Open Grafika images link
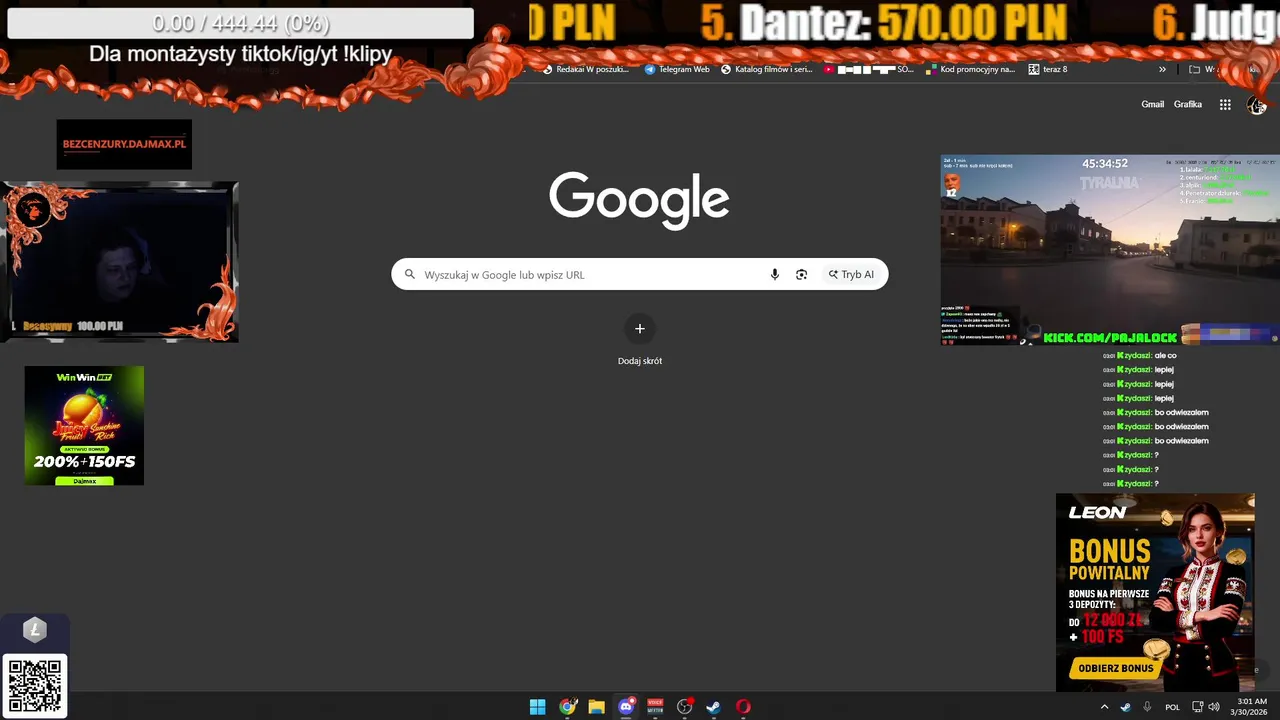Image resolution: width=1280 pixels, height=720 pixels. click(x=1188, y=104)
